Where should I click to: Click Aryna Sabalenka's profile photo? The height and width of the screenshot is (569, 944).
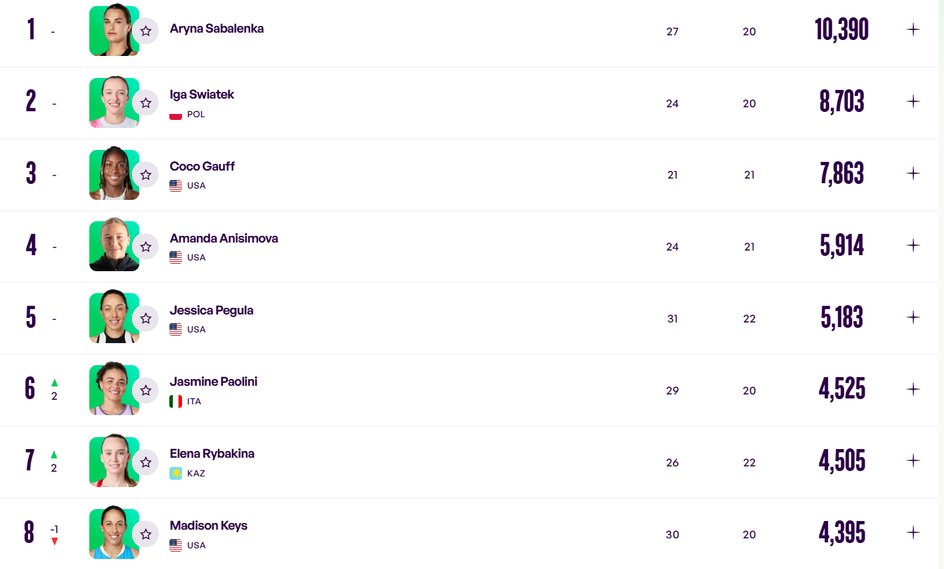click(113, 30)
